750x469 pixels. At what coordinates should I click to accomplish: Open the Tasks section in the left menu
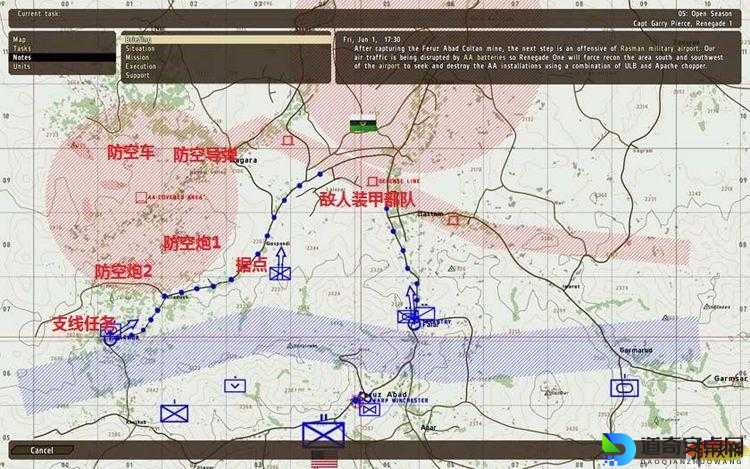click(x=62, y=48)
